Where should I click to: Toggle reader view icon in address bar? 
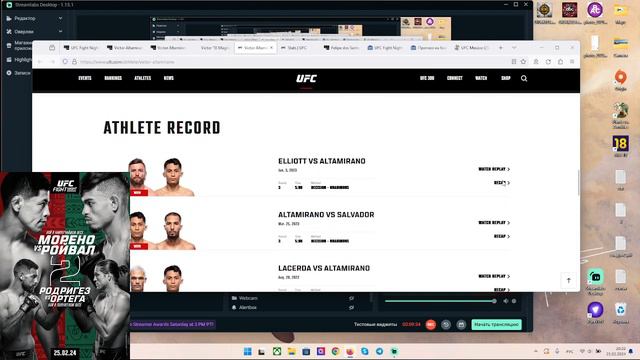514,62
